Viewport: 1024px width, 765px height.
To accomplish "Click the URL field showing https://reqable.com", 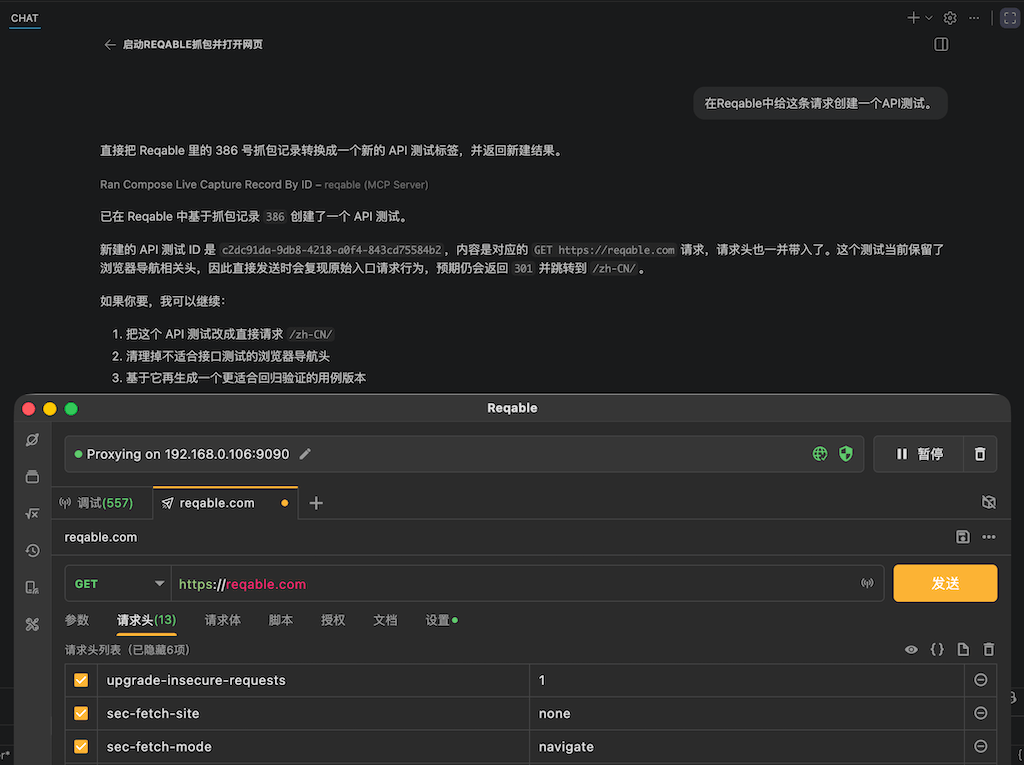I will click(x=516, y=584).
